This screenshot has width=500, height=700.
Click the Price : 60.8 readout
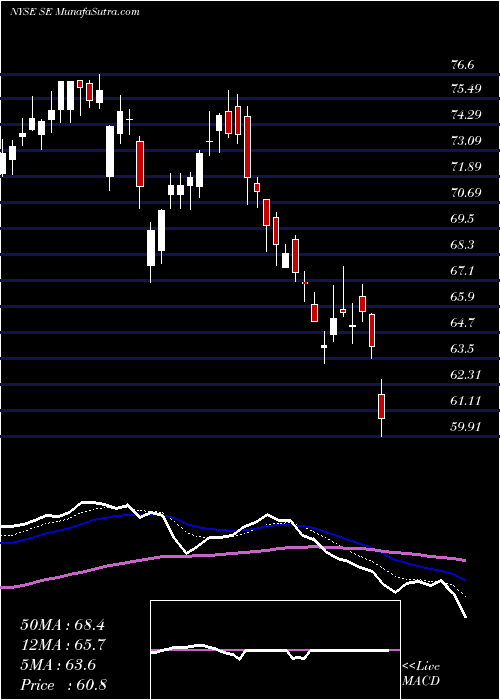[x=63, y=685]
